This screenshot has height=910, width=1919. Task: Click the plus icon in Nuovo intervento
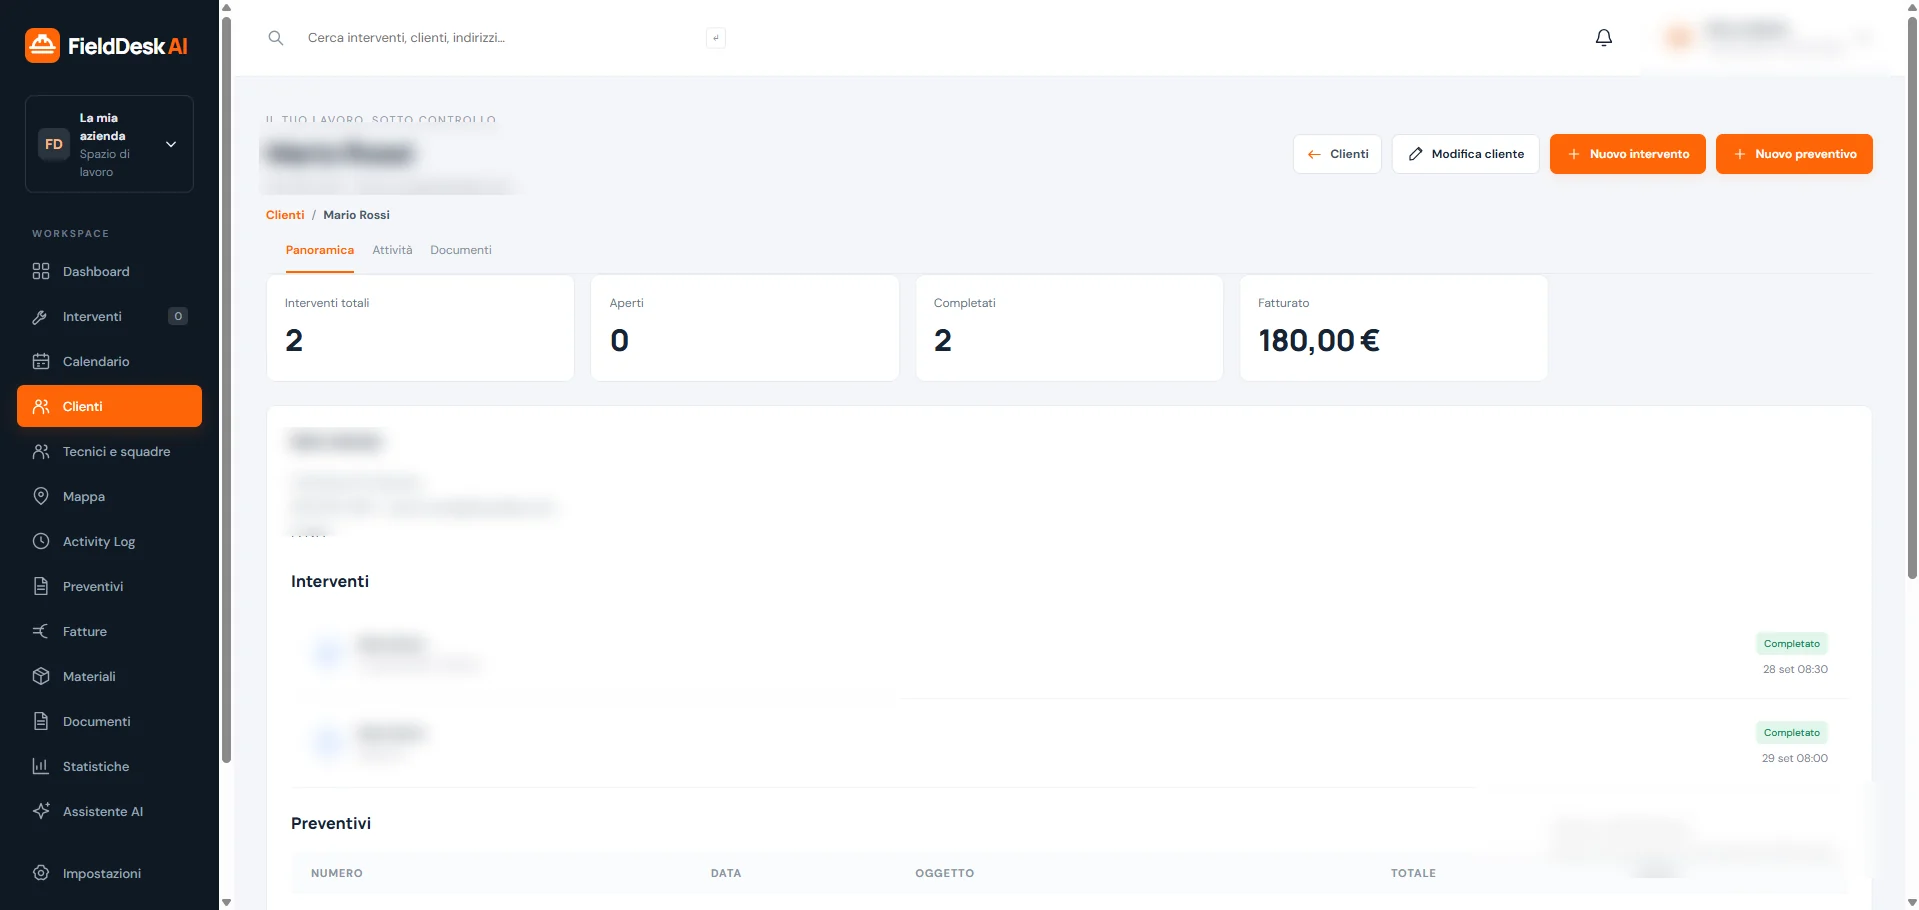click(x=1574, y=154)
